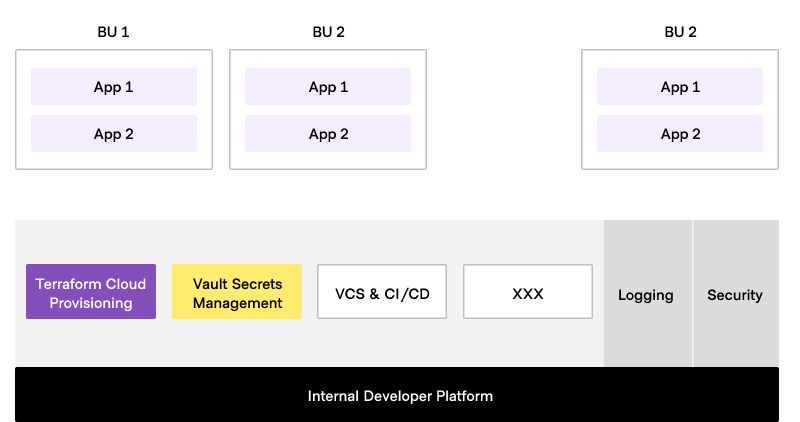Click the gap between rightmost BU 2's apps
Screen dimensions: 800x422
[x=680, y=110]
